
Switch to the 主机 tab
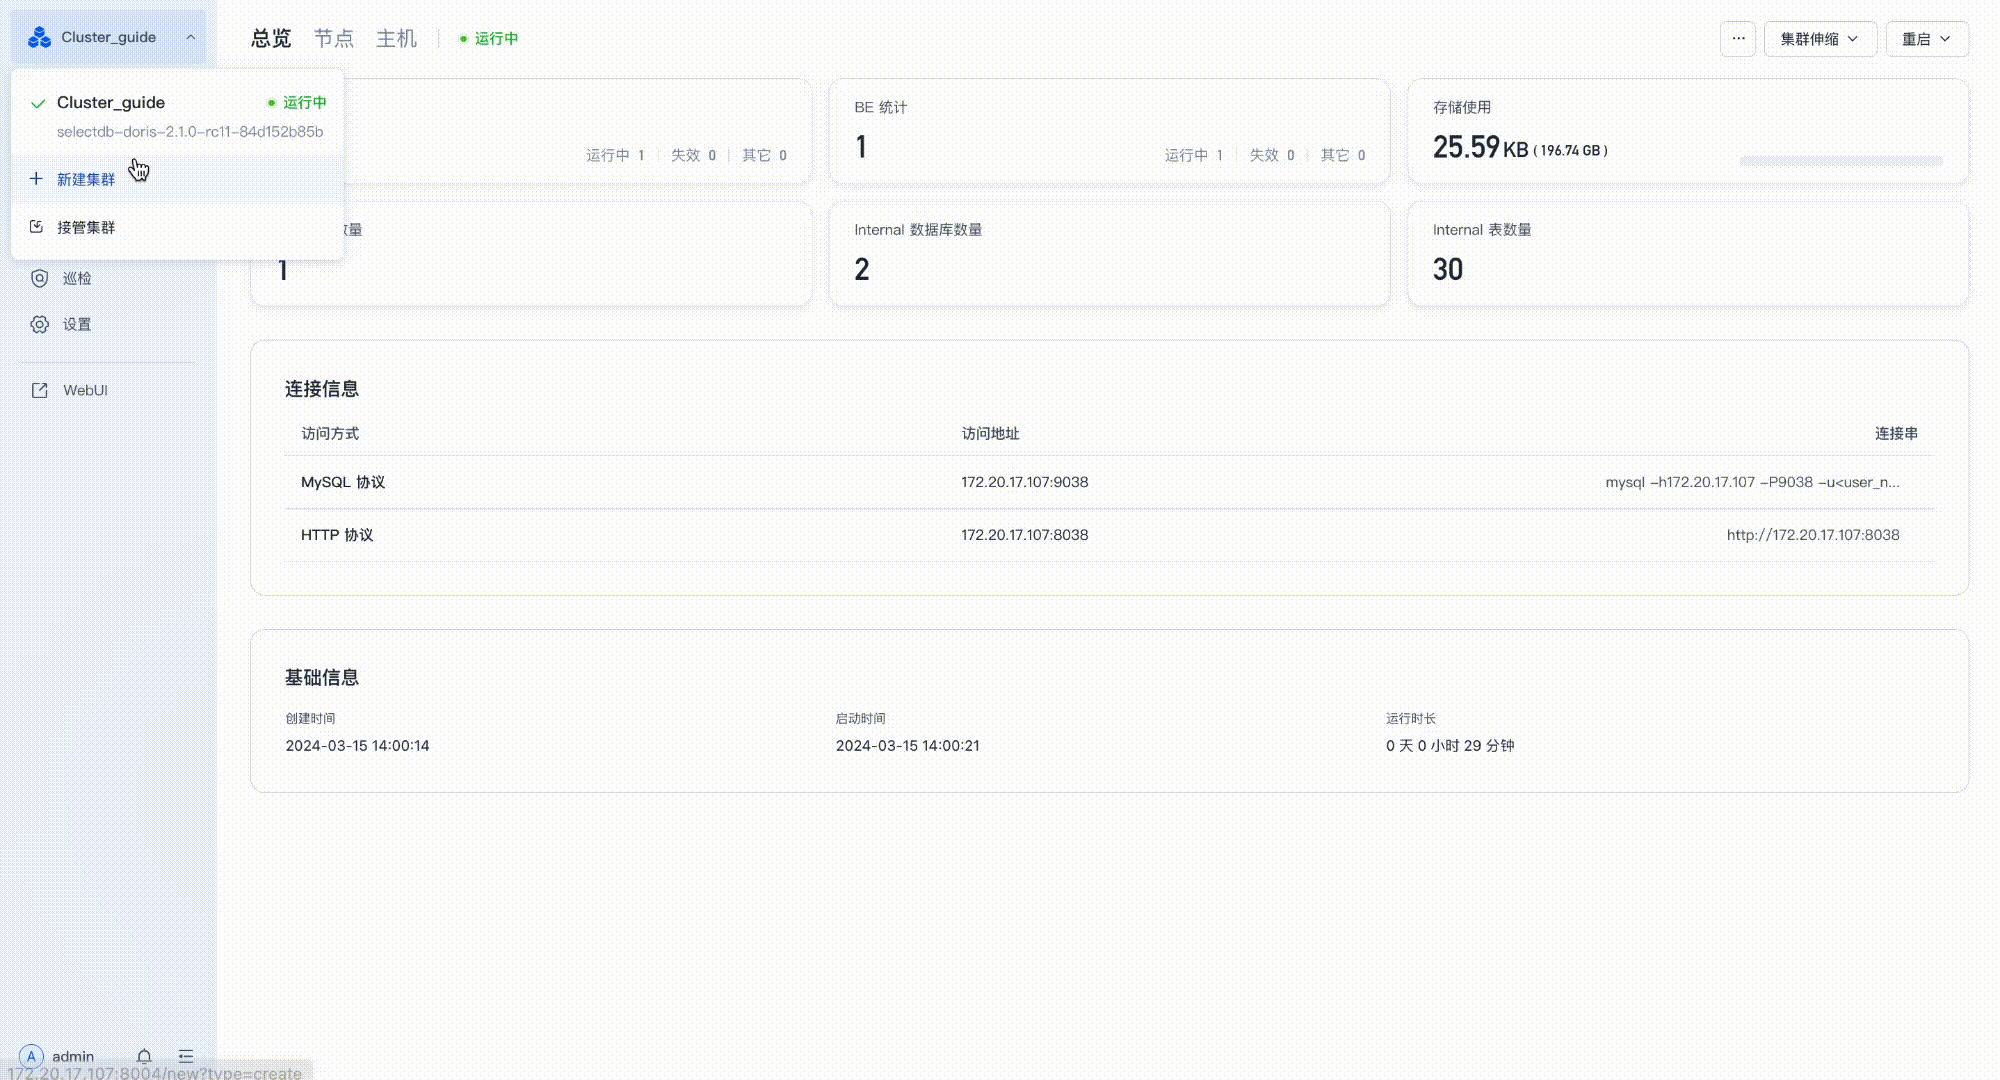pyautogui.click(x=396, y=38)
